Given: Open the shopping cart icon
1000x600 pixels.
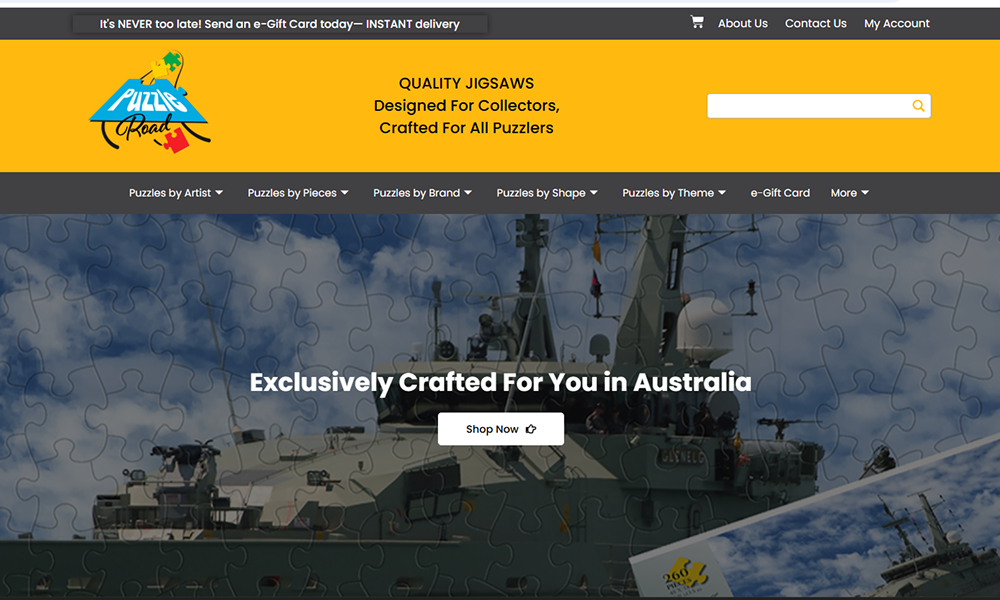Looking at the screenshot, I should click(x=697, y=22).
